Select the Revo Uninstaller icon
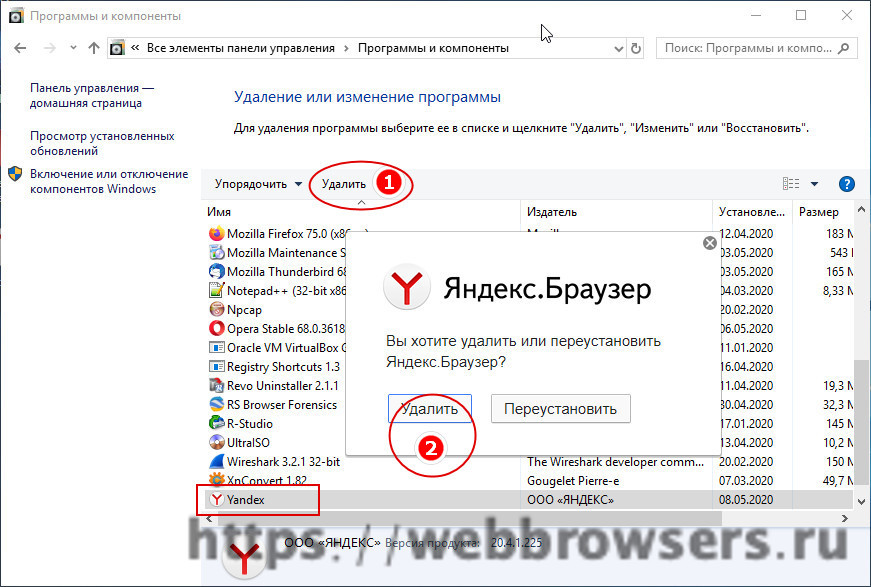Image resolution: width=871 pixels, height=587 pixels. tap(216, 385)
